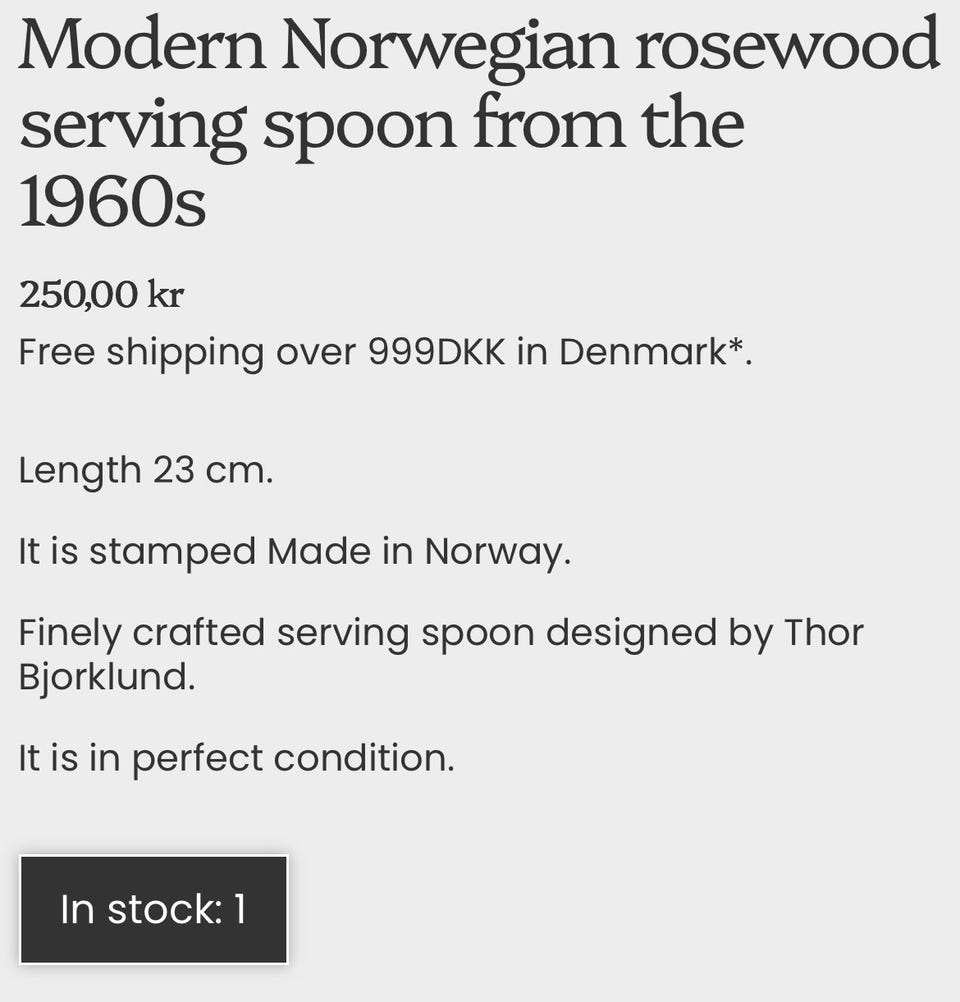
Task: Click the word "Length" in the dimensions line
Action: (x=80, y=469)
